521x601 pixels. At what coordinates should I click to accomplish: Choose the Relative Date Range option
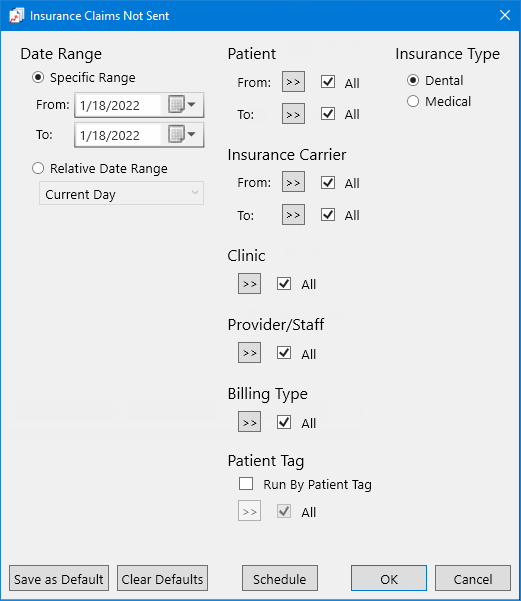click(38, 168)
